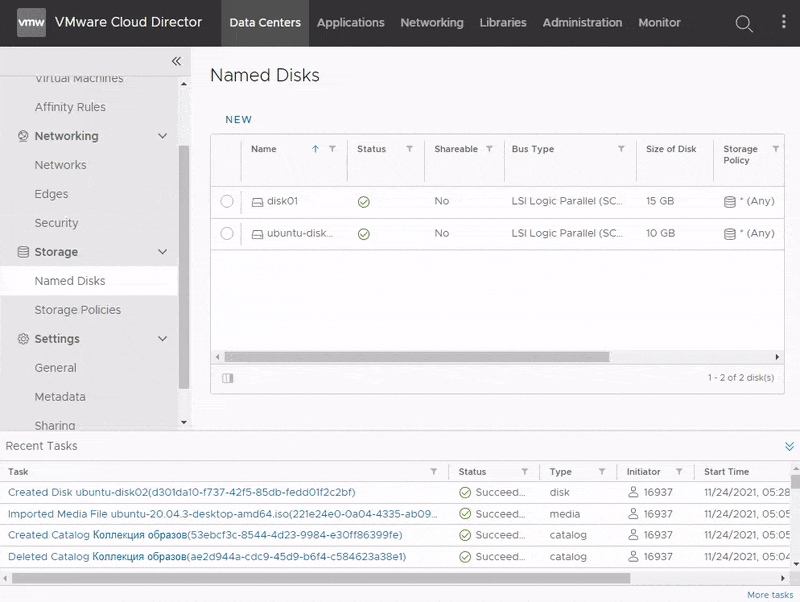Open the Administration tab
Screen dimensions: 800x602
coord(582,23)
